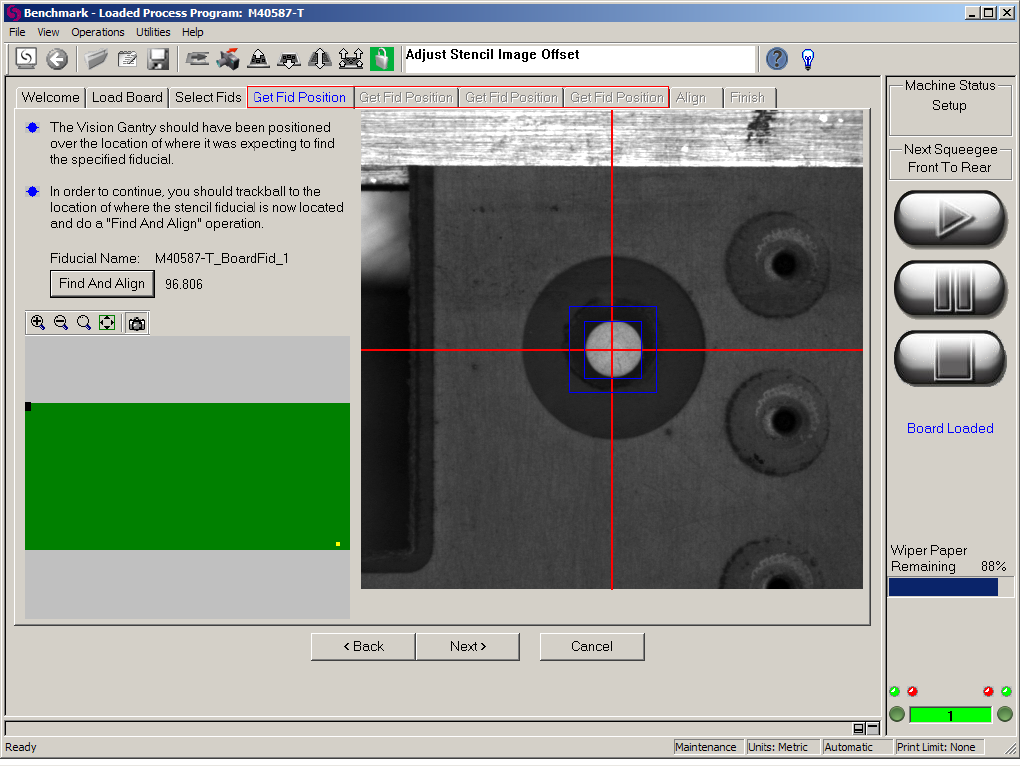The width and height of the screenshot is (1020, 766).
Task: Click the yellow fiducial marker on green board
Action: [338, 544]
